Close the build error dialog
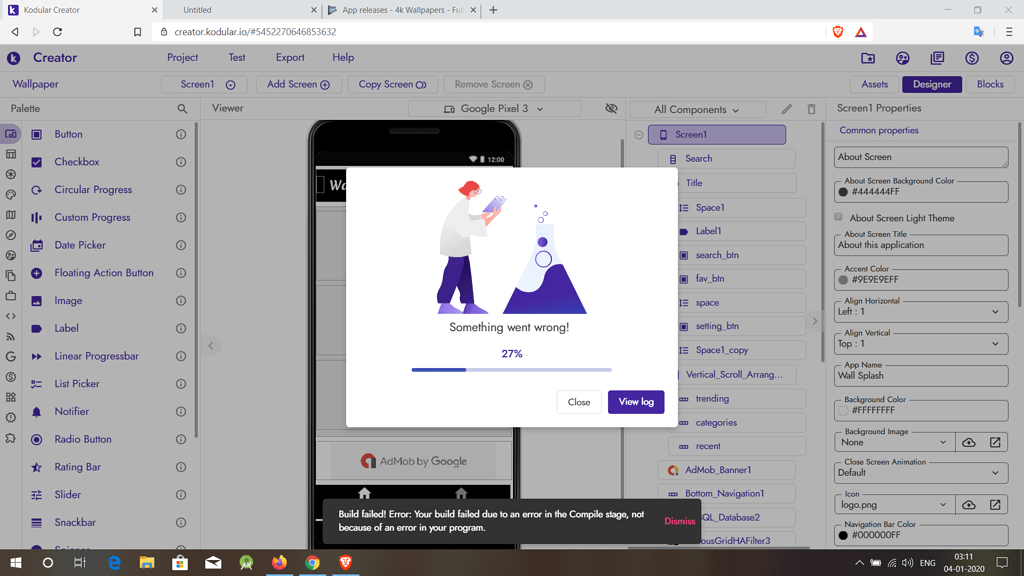 [x=579, y=402]
